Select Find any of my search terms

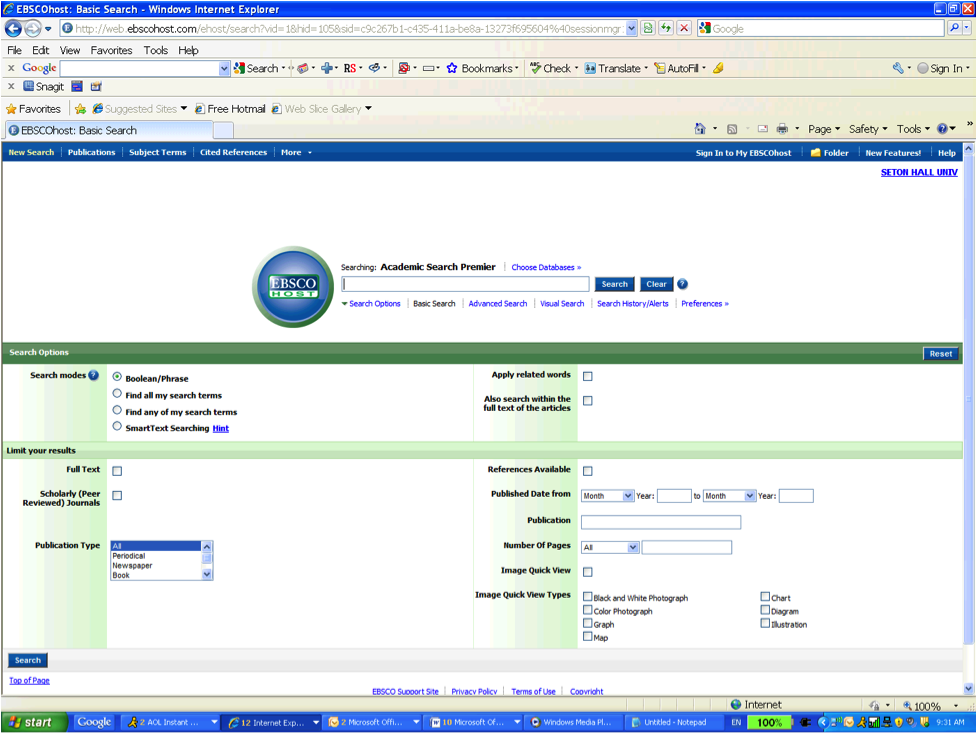point(117,410)
